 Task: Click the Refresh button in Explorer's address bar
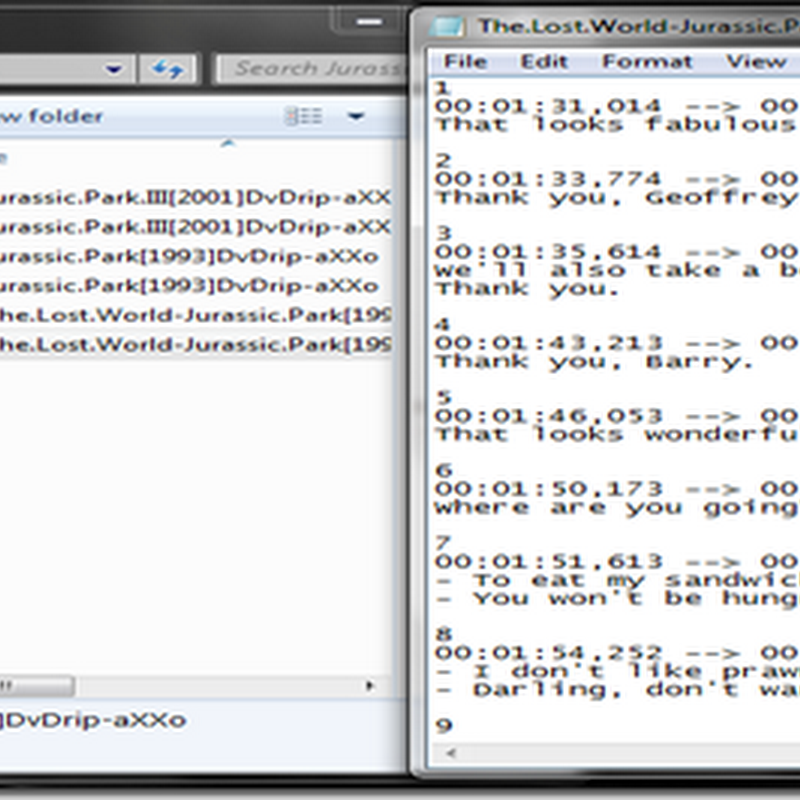point(168,68)
